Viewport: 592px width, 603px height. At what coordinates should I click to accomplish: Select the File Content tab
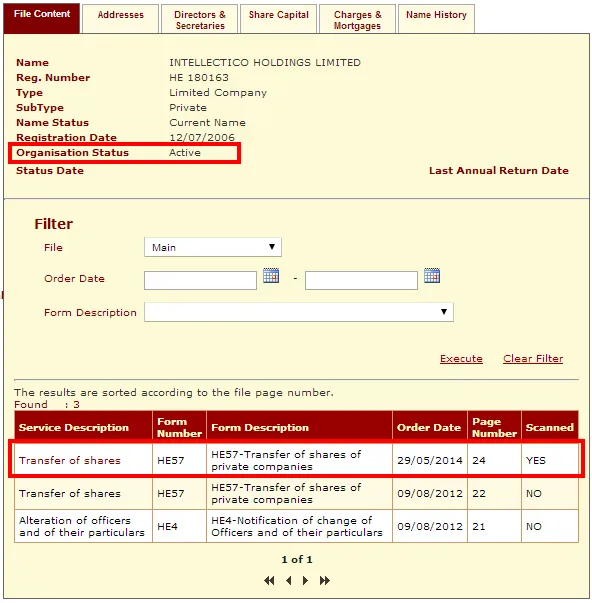tap(42, 18)
